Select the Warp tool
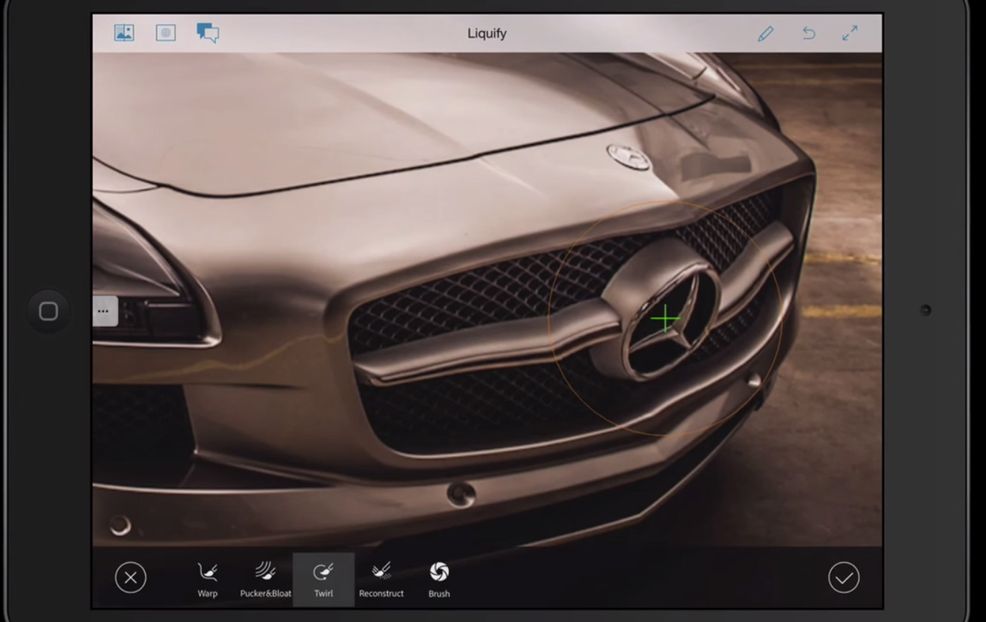 click(x=208, y=580)
